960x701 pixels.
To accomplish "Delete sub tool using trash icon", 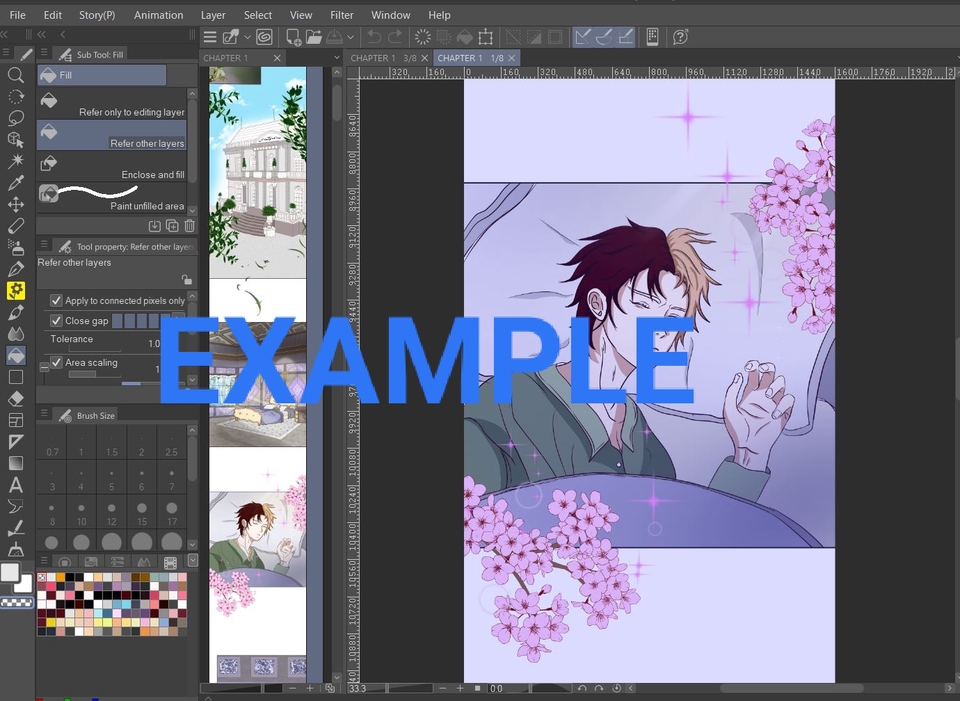I will click(189, 227).
